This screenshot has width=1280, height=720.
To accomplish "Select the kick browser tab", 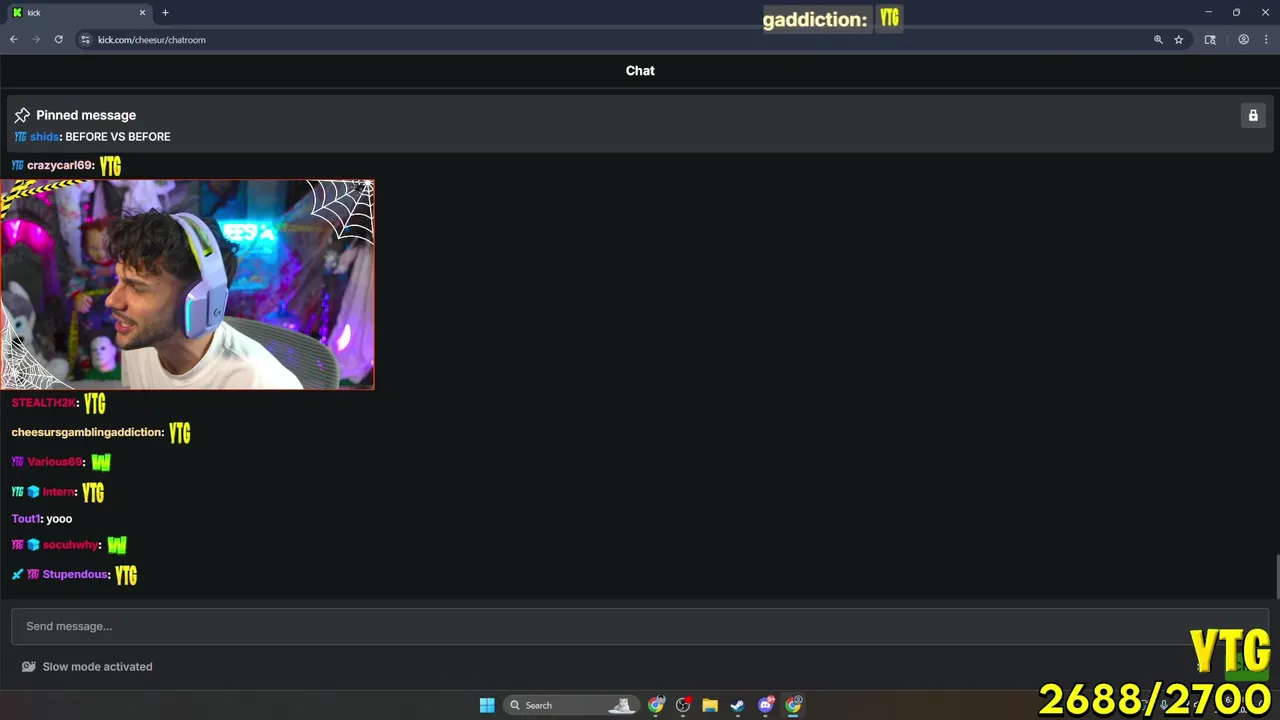I will (78, 12).
